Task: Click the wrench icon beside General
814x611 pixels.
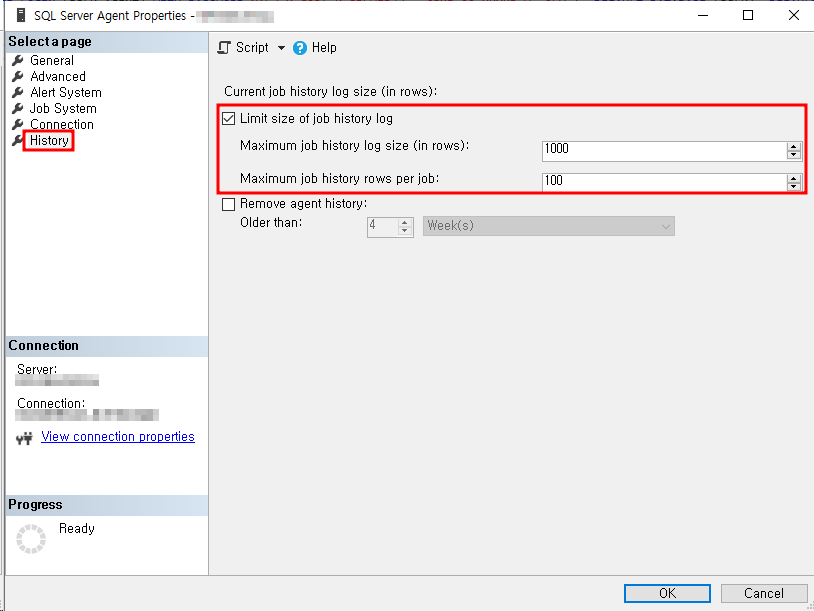Action: click(x=18, y=60)
